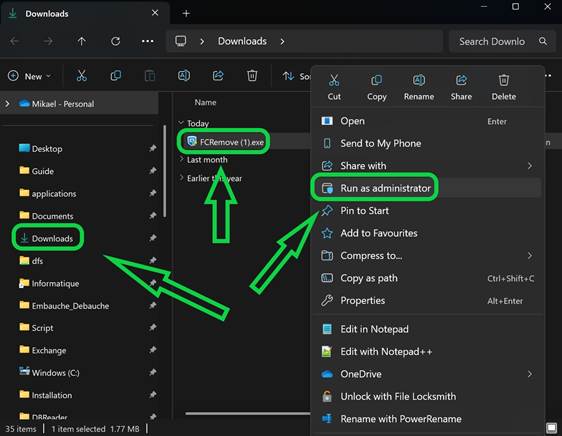Expand Mikael - Personal OneDrive node
The image size is (562, 436).
click(x=7, y=104)
